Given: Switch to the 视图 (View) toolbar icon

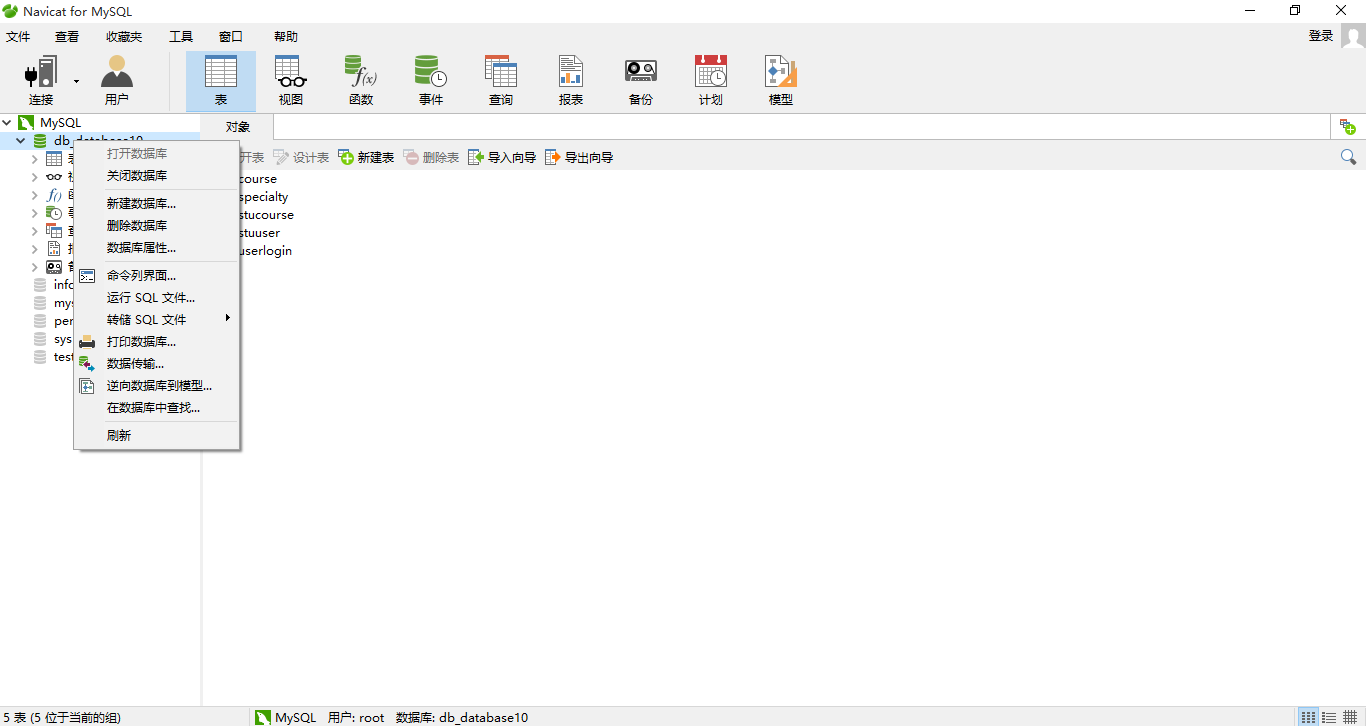Looking at the screenshot, I should (291, 81).
